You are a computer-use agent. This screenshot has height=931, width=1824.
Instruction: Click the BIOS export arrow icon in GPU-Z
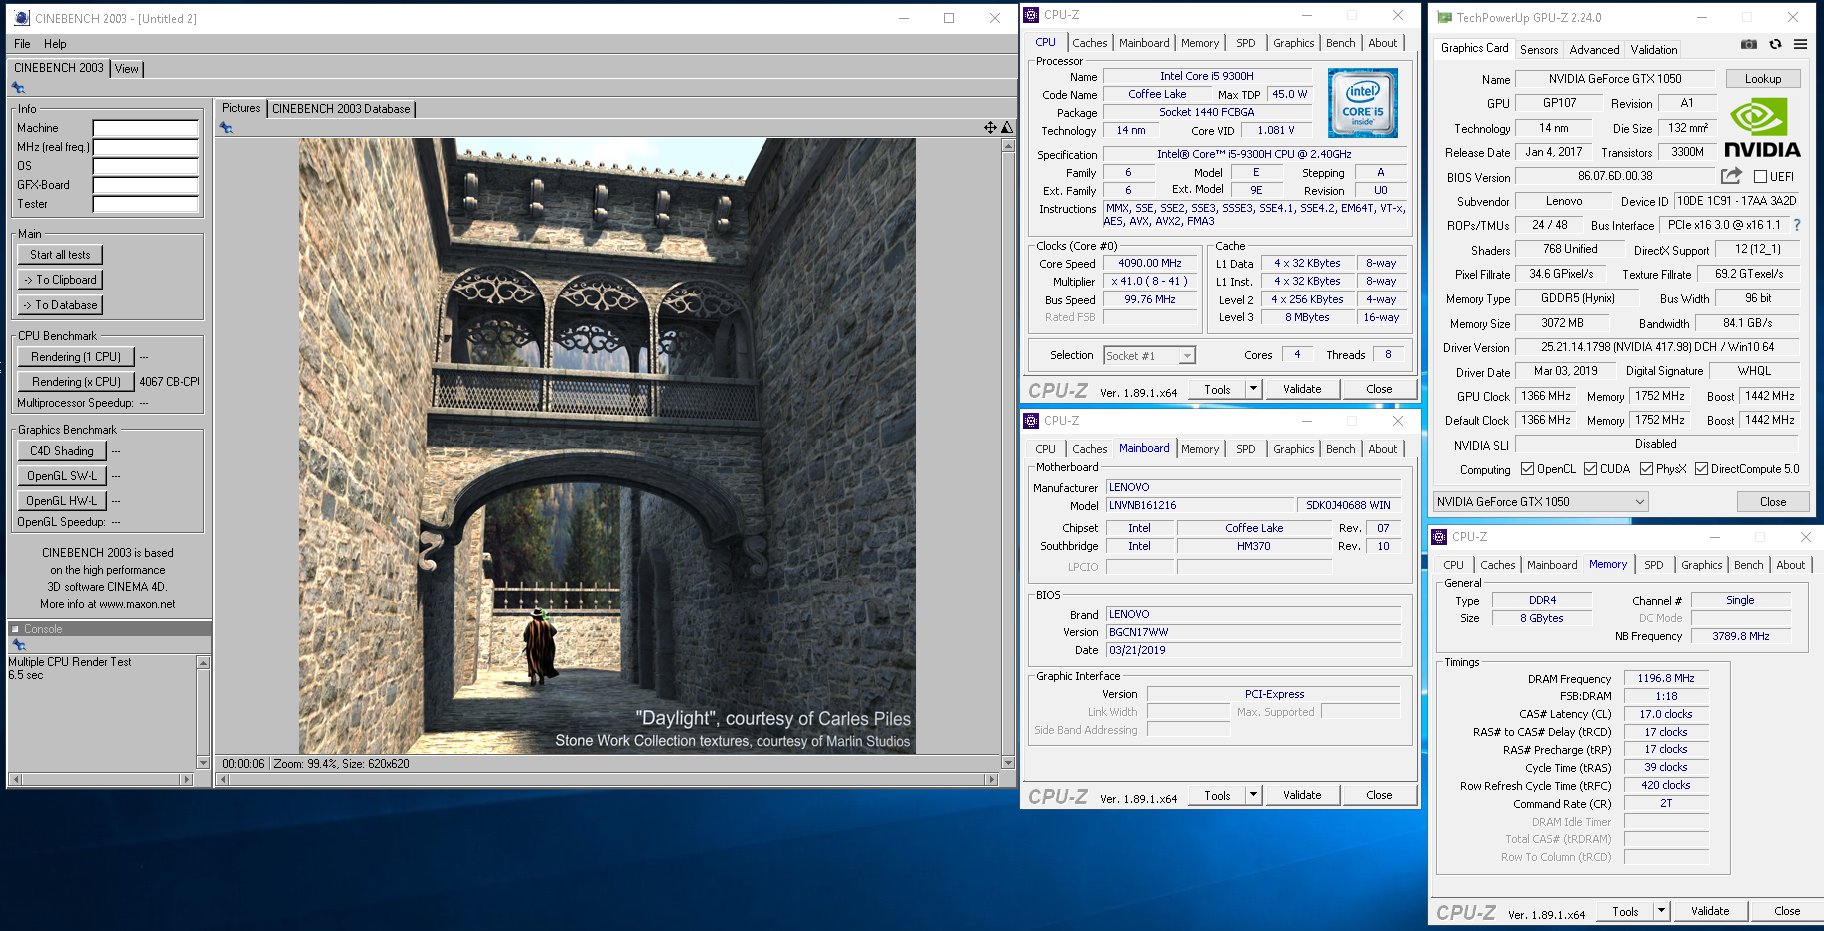(x=1731, y=176)
